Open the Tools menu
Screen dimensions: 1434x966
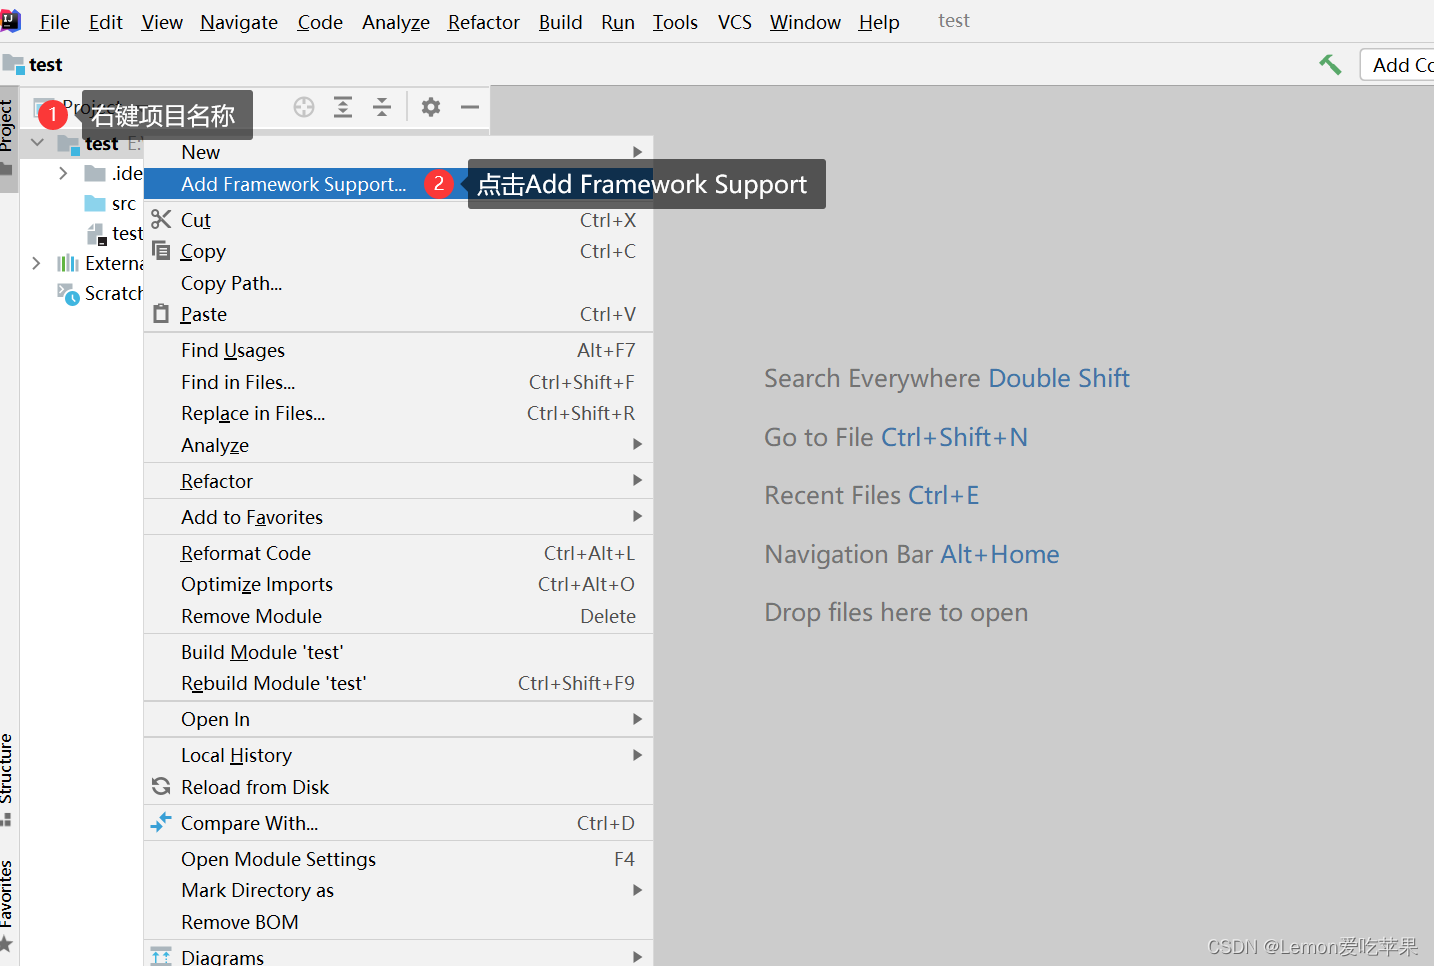pos(676,22)
